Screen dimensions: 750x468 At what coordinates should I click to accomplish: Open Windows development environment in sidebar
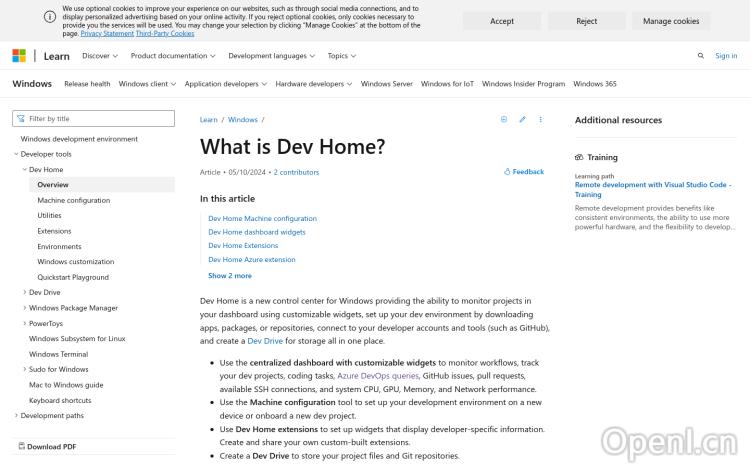79,139
